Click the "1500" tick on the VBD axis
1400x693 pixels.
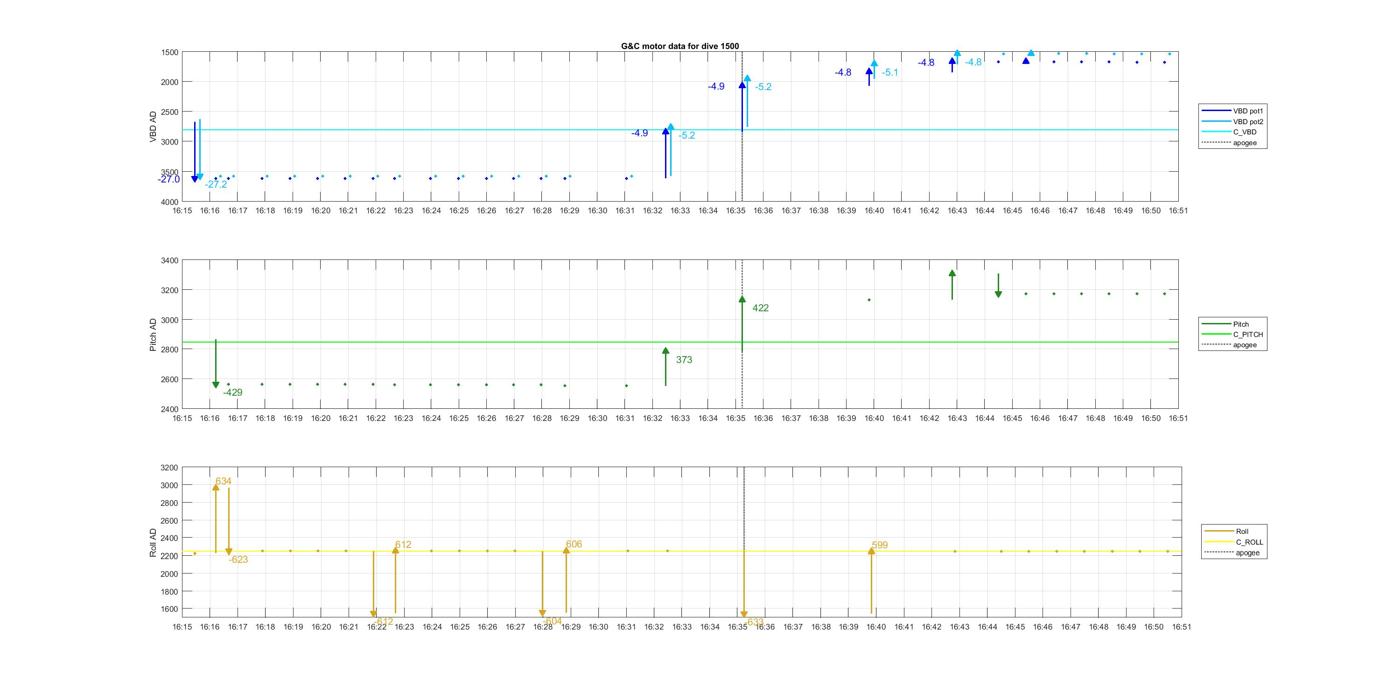point(170,52)
